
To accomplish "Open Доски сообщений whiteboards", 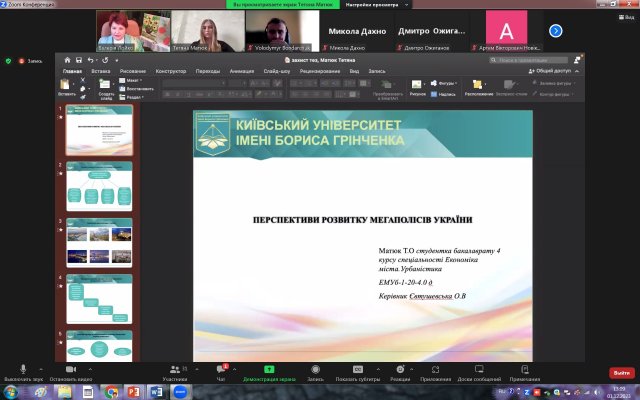I will [x=480, y=371].
